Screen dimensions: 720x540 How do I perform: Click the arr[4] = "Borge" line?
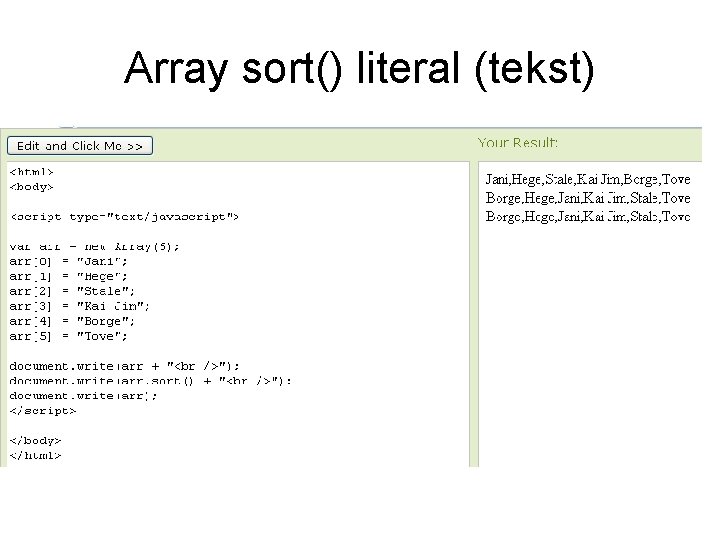click(72, 321)
